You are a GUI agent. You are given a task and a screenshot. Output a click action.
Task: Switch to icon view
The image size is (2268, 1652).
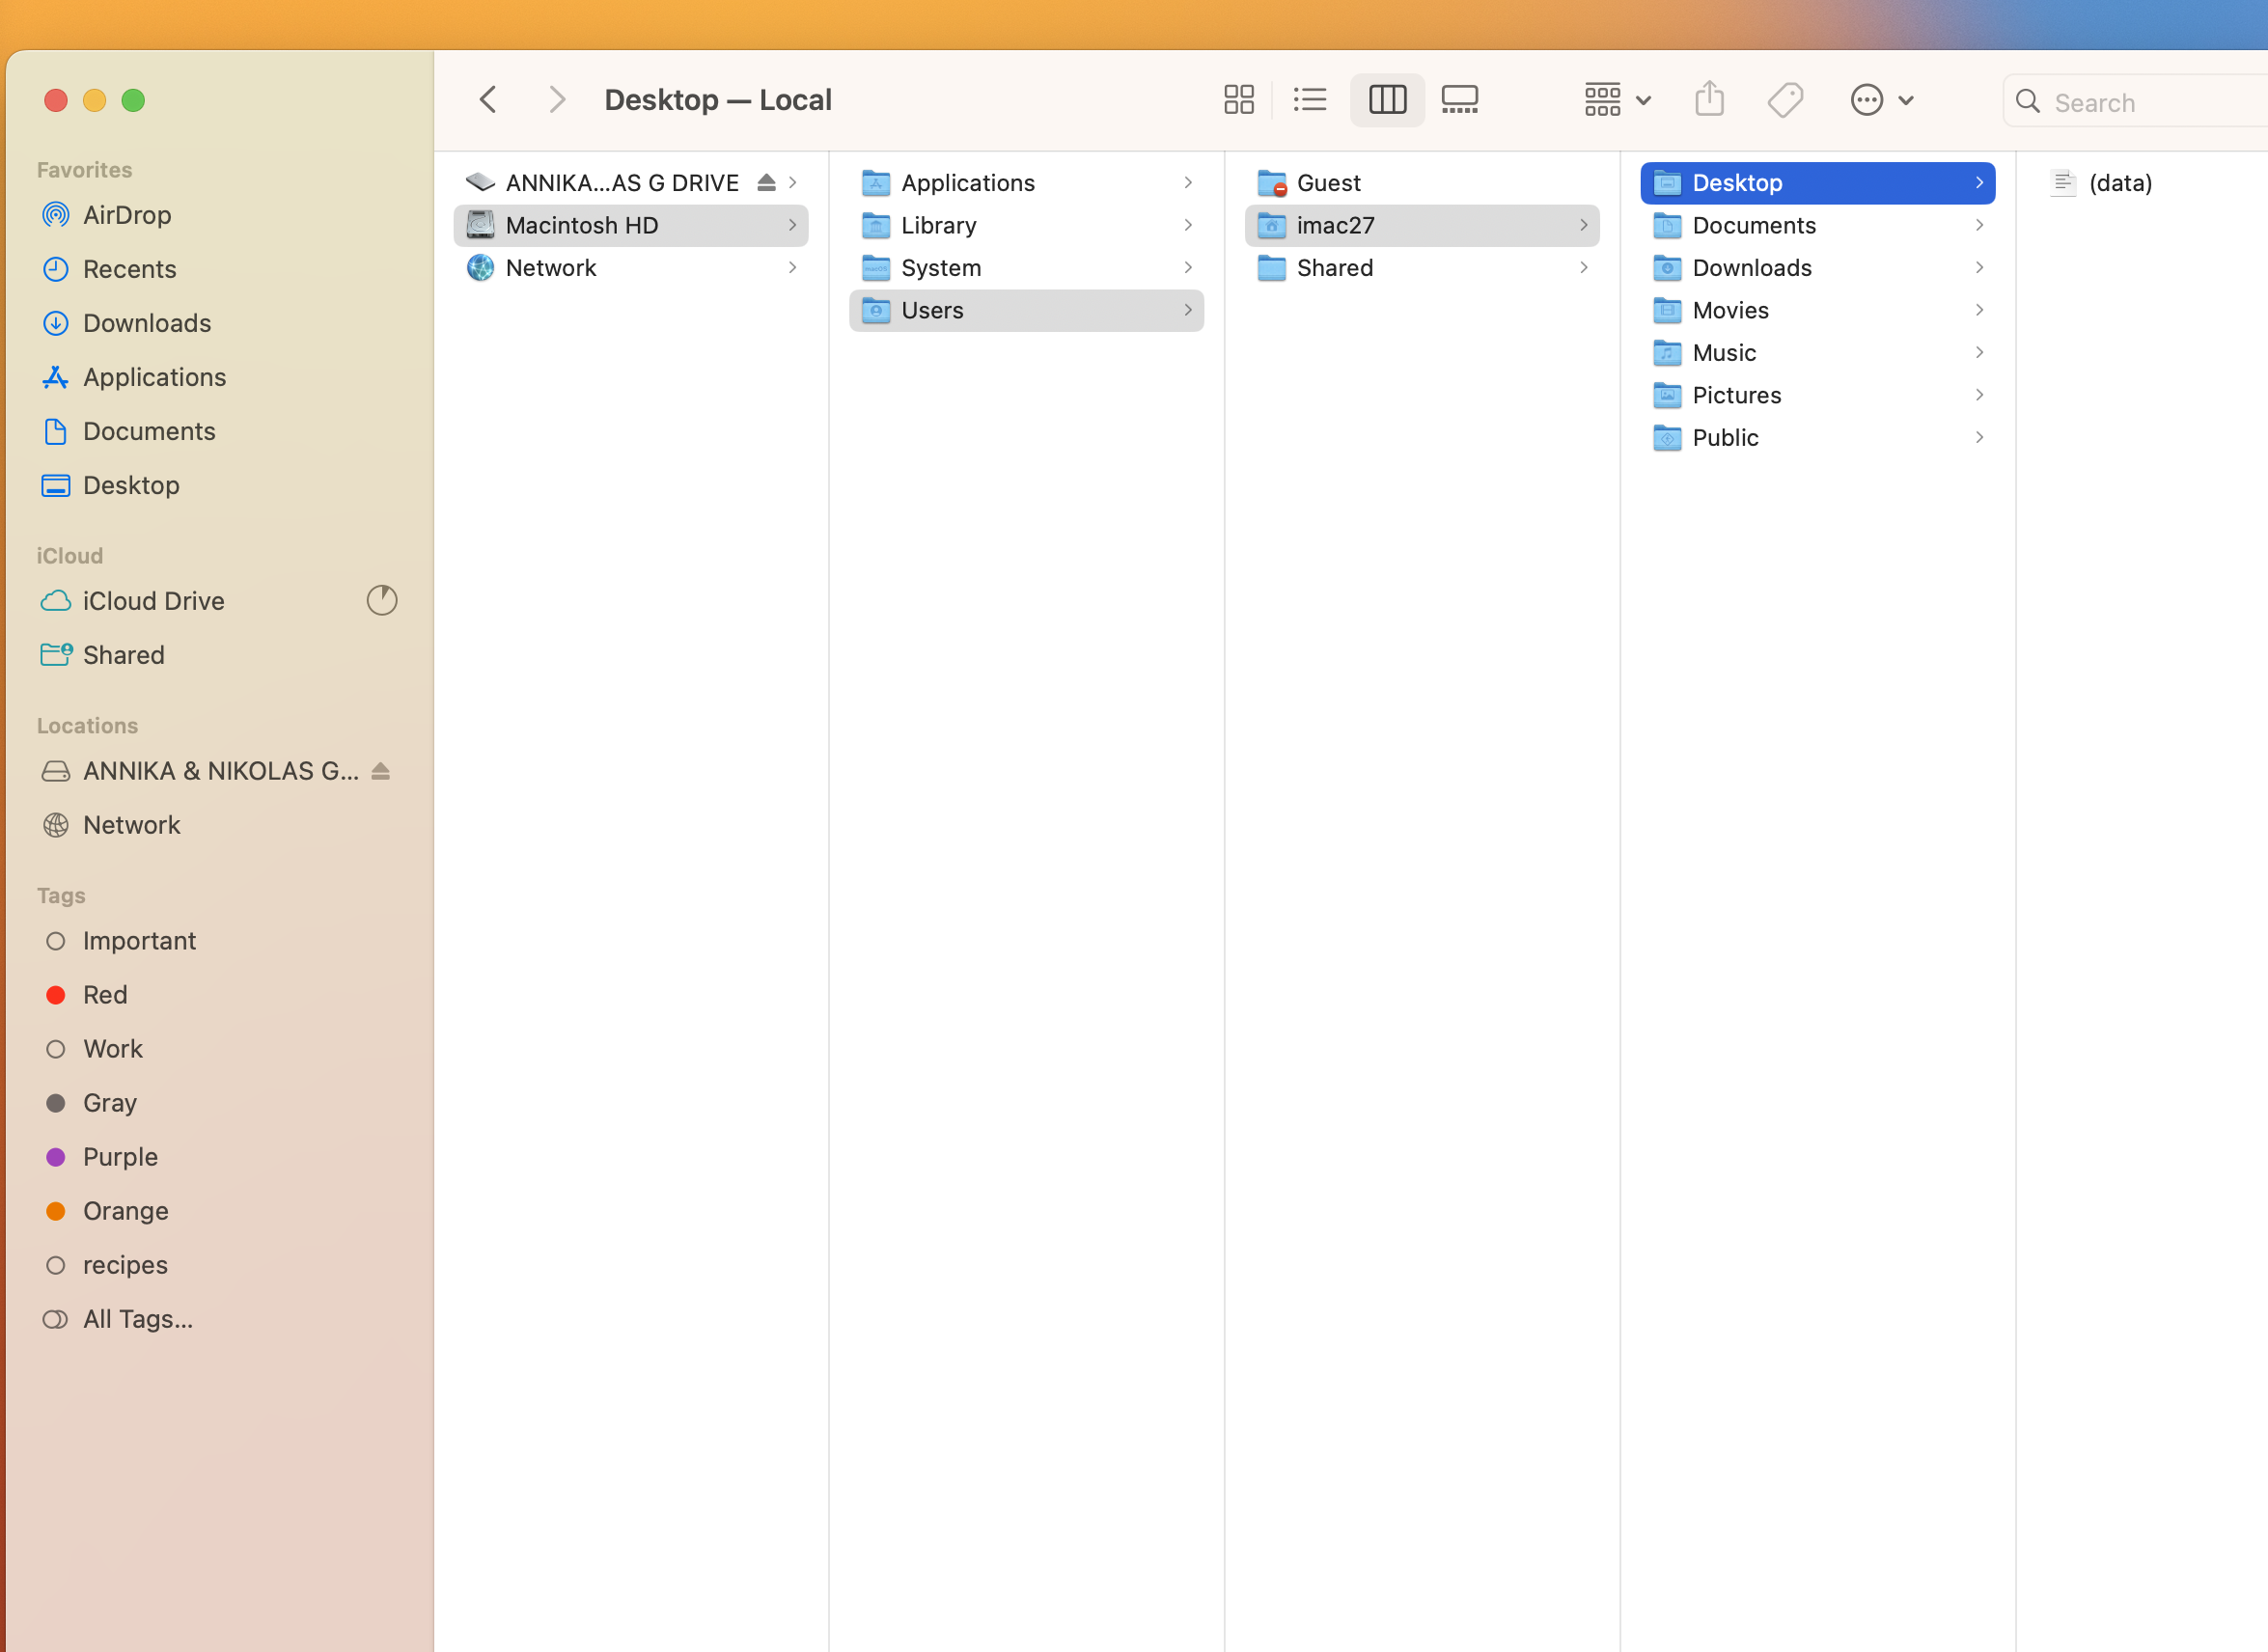pos(1238,100)
